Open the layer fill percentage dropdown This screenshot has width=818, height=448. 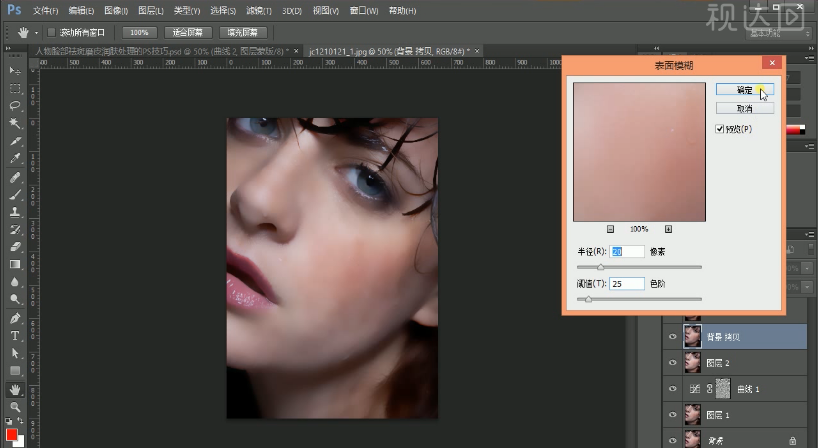(808, 287)
